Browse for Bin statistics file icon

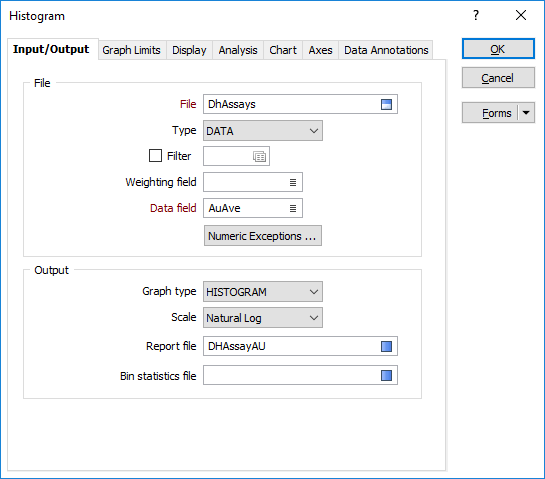pyautogui.click(x=386, y=375)
